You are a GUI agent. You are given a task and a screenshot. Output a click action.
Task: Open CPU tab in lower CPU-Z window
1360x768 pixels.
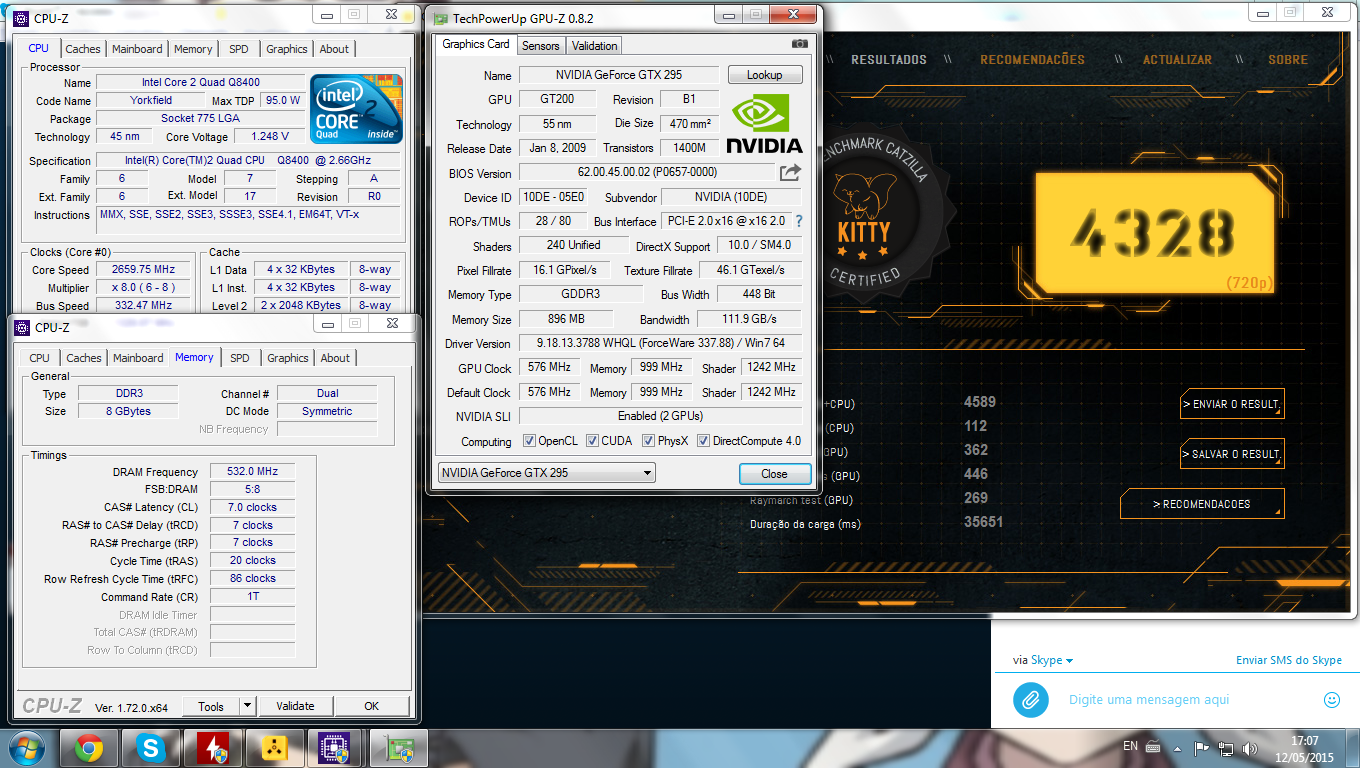[x=40, y=358]
